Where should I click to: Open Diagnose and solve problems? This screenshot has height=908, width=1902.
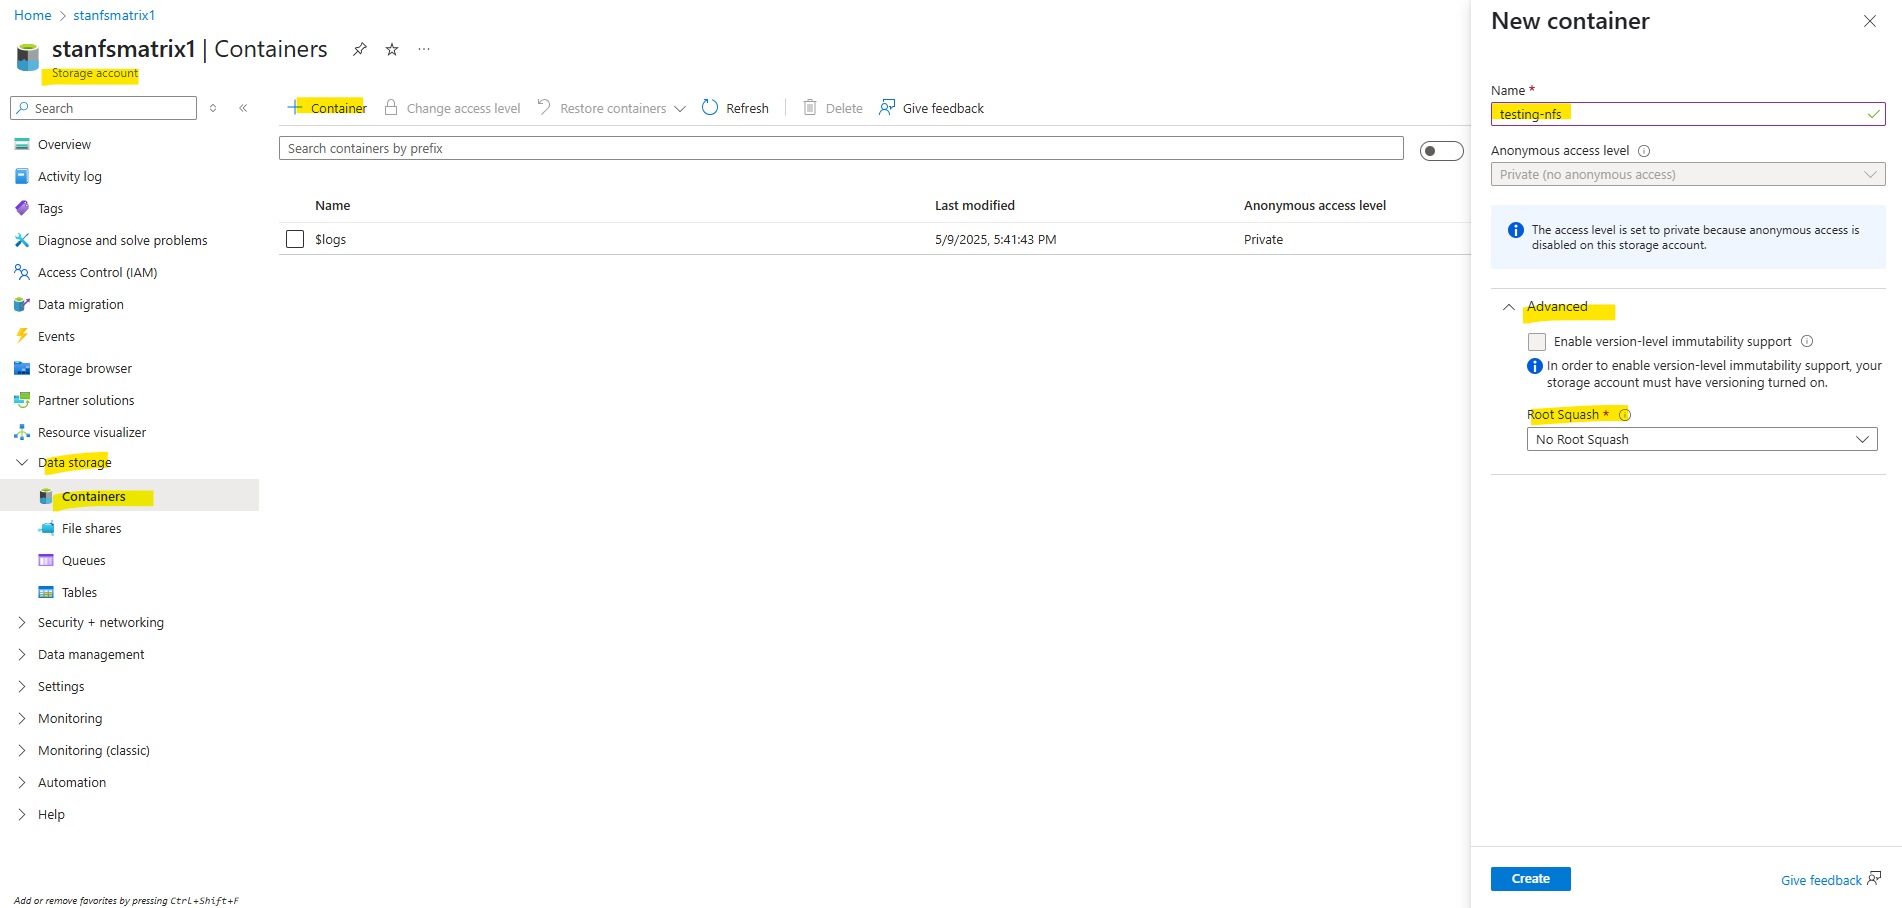click(x=122, y=240)
